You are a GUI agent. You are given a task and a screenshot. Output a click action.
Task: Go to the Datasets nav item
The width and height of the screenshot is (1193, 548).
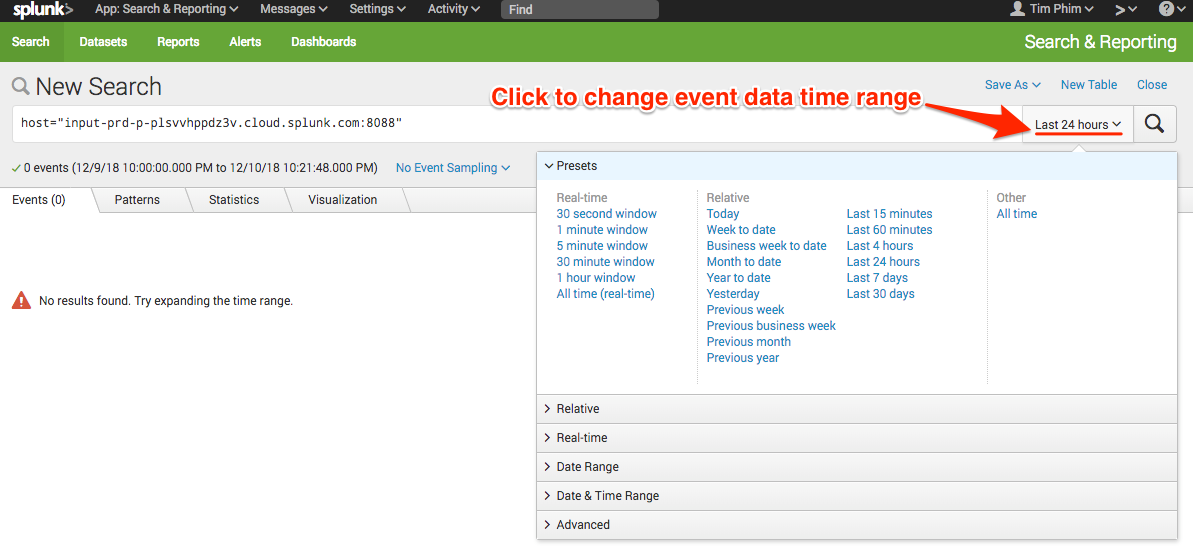coord(103,42)
